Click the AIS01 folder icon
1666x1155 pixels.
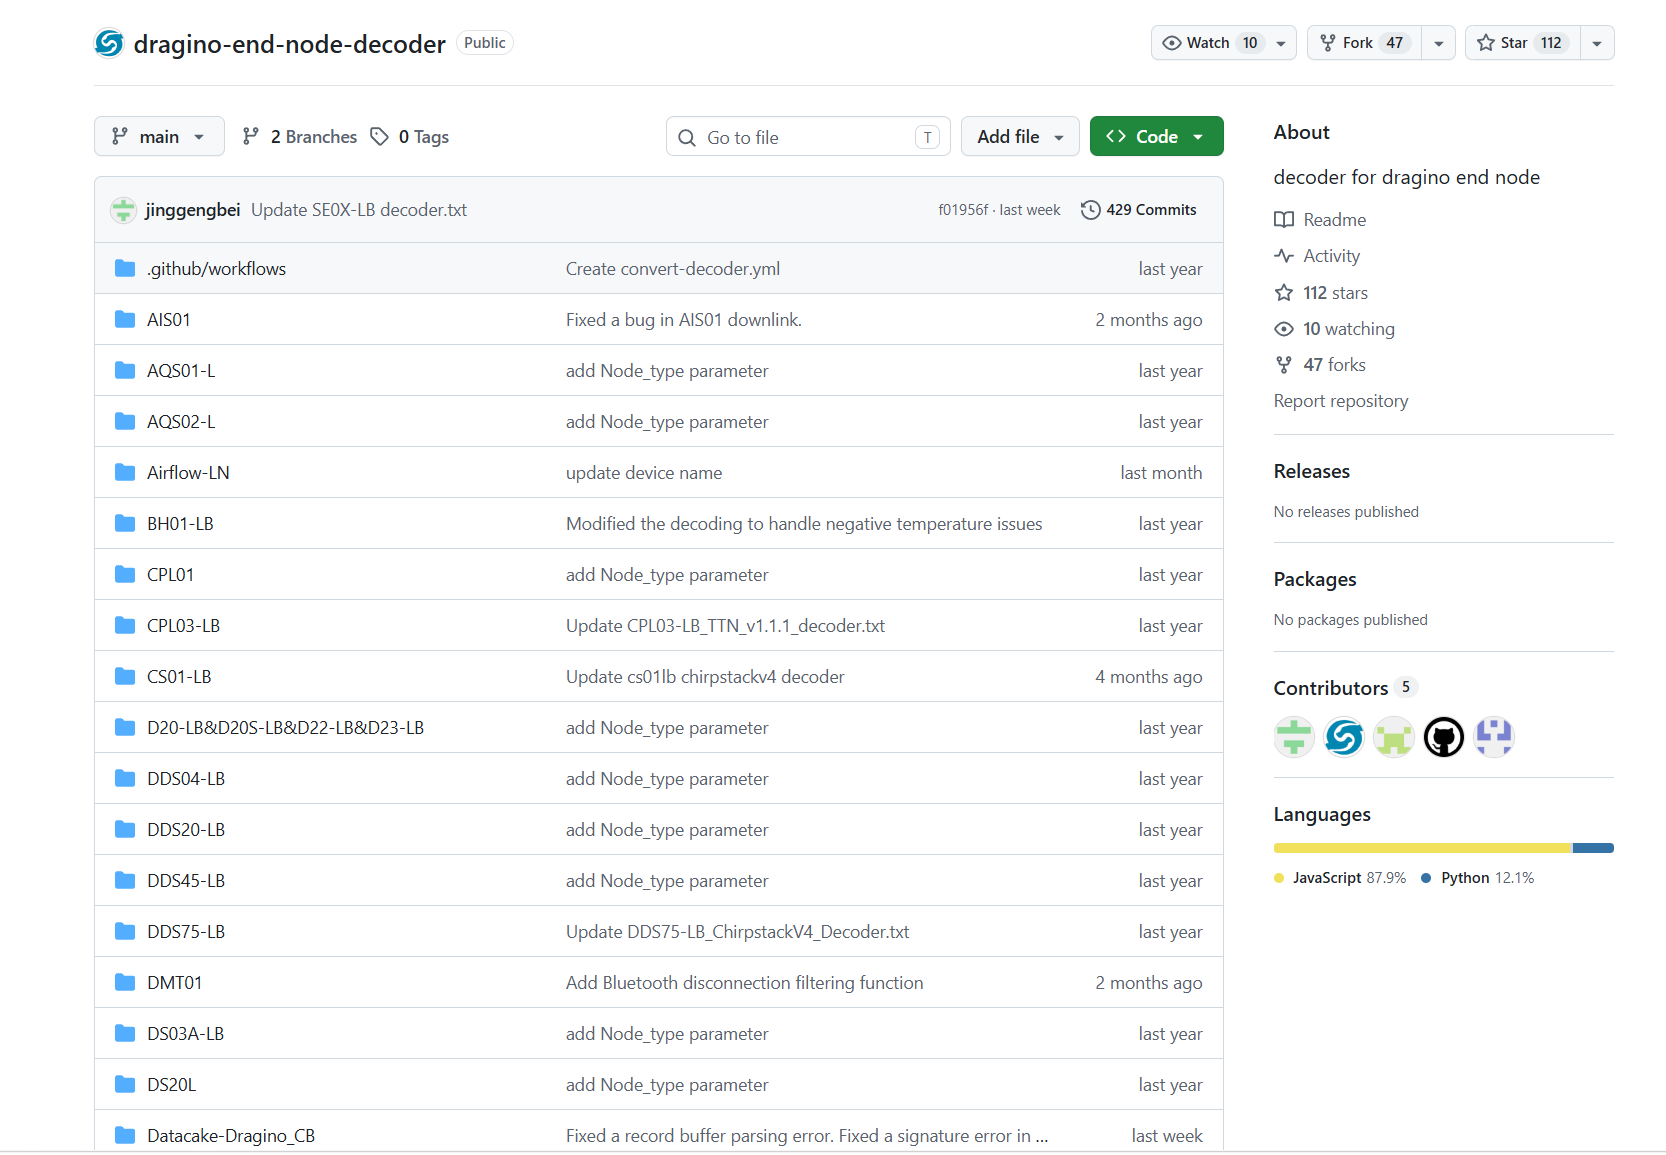pos(125,319)
